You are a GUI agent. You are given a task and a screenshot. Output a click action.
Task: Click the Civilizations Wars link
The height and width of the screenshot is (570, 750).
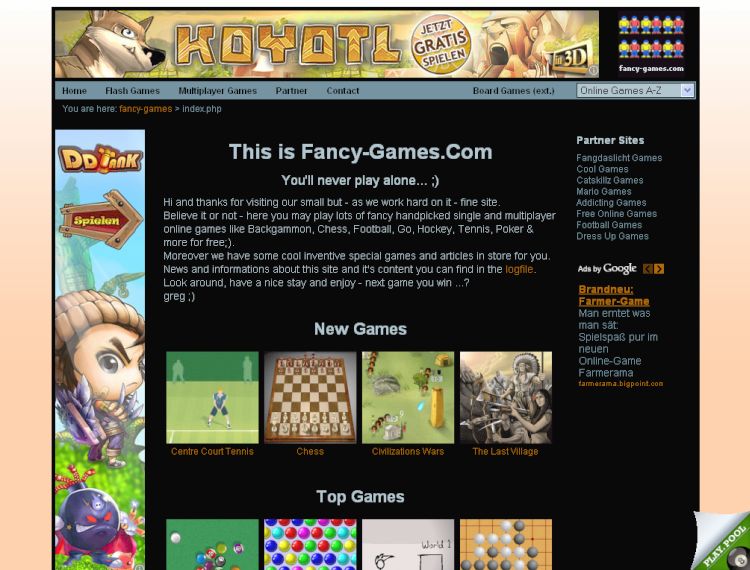(408, 451)
